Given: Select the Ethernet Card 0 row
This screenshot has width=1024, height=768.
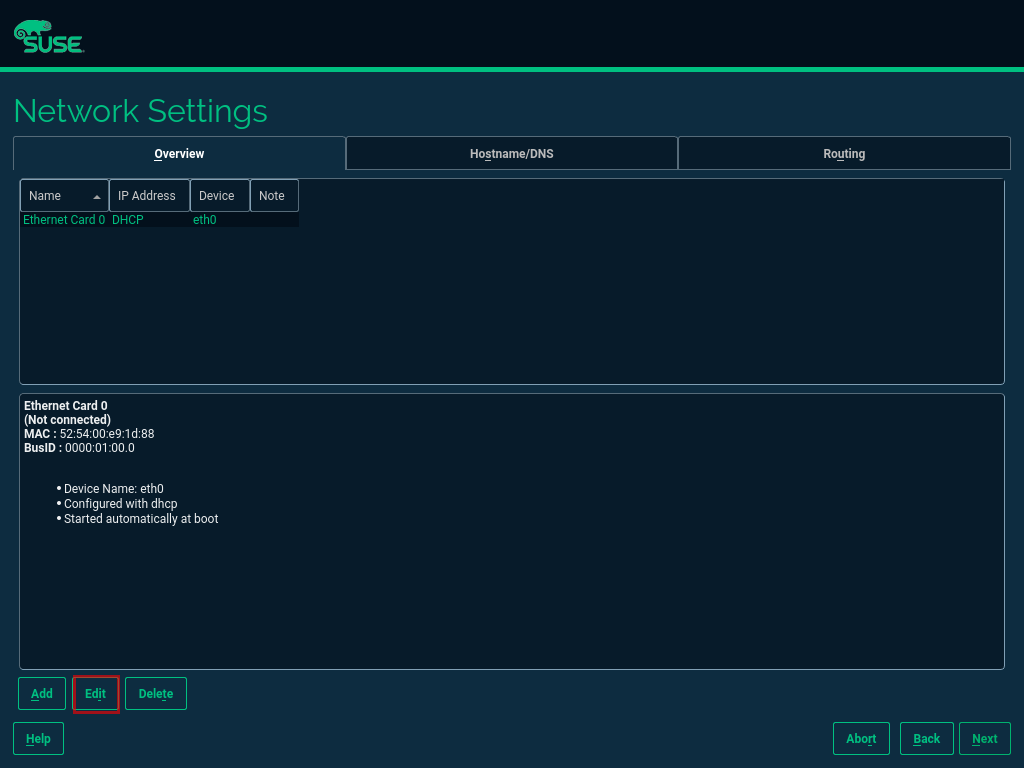Looking at the screenshot, I should coord(63,219).
